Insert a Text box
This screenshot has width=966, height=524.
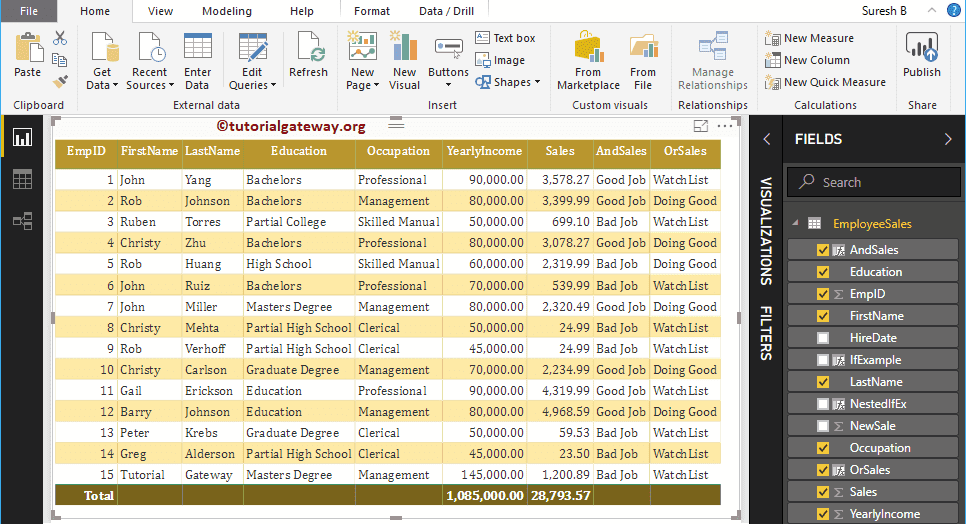pos(505,38)
